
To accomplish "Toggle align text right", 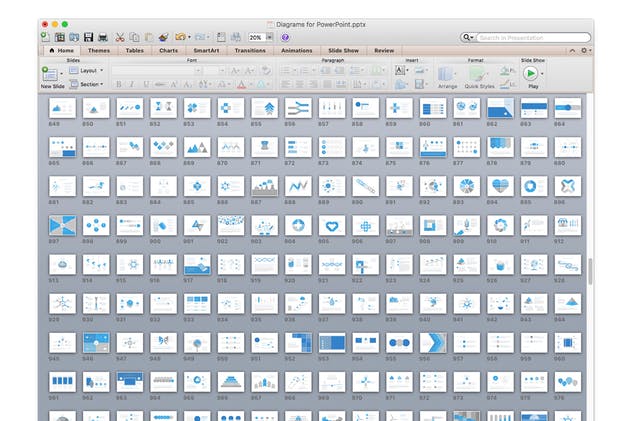I will click(313, 85).
